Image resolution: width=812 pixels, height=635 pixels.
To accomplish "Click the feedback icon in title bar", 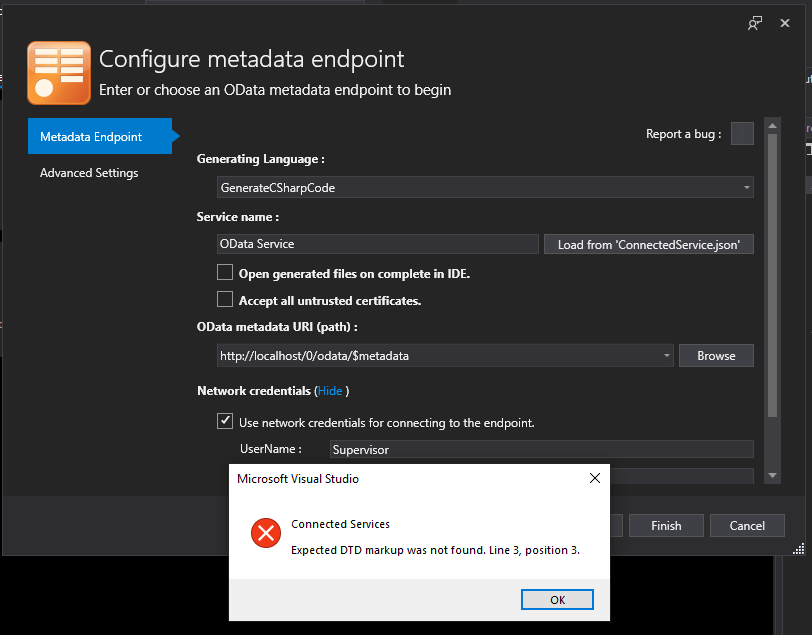I will [755, 23].
